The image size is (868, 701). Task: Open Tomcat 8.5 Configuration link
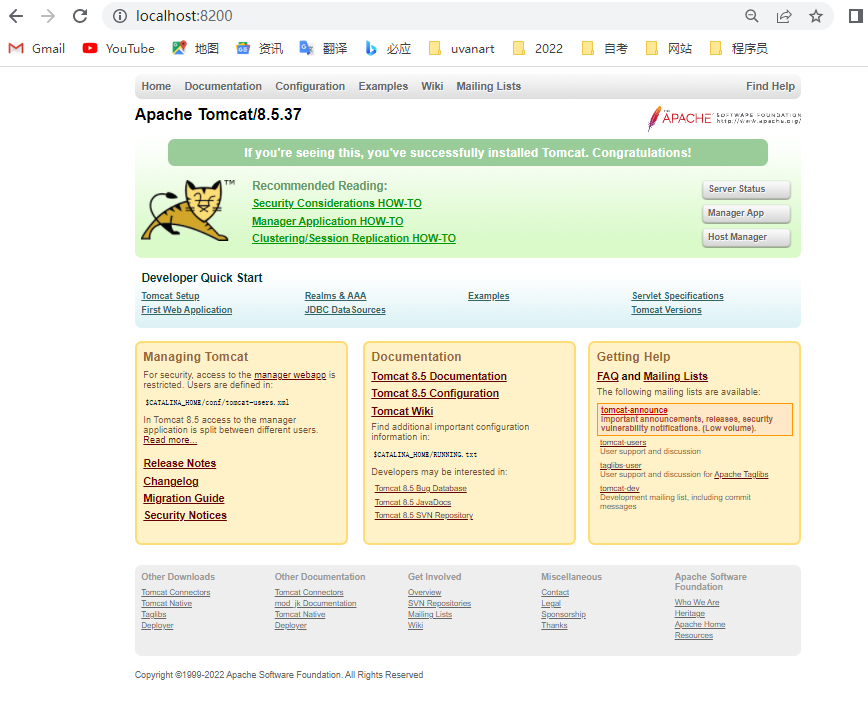(x=435, y=393)
